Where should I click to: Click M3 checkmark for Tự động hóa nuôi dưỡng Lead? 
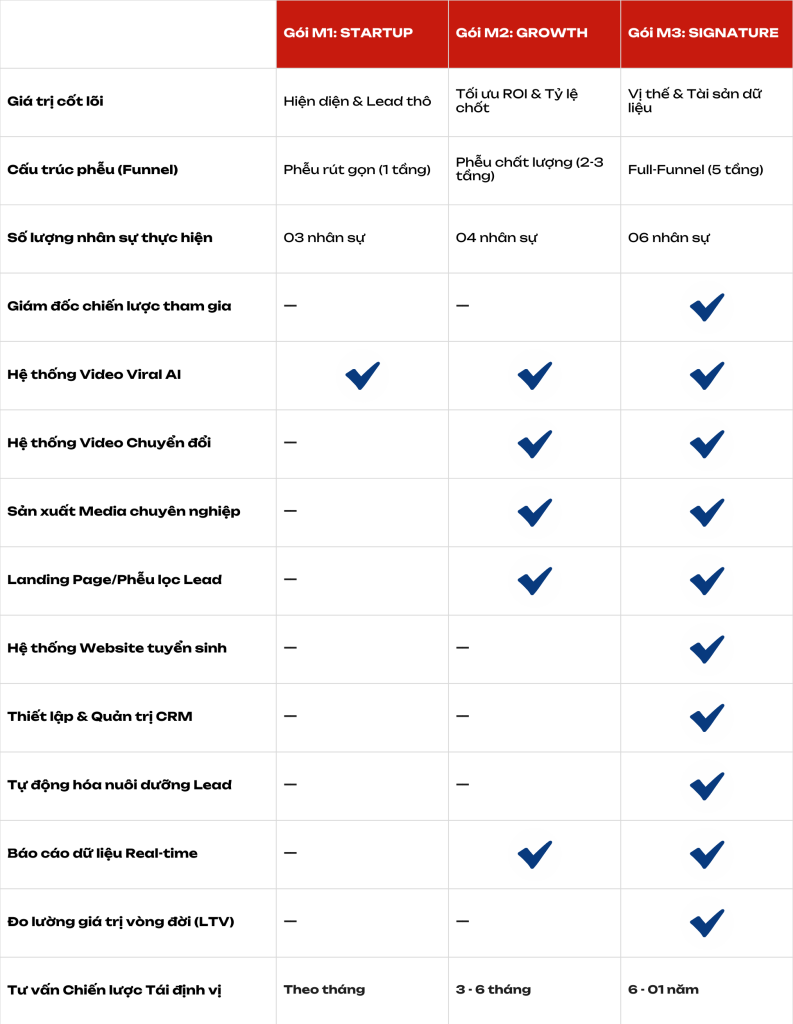click(x=707, y=785)
